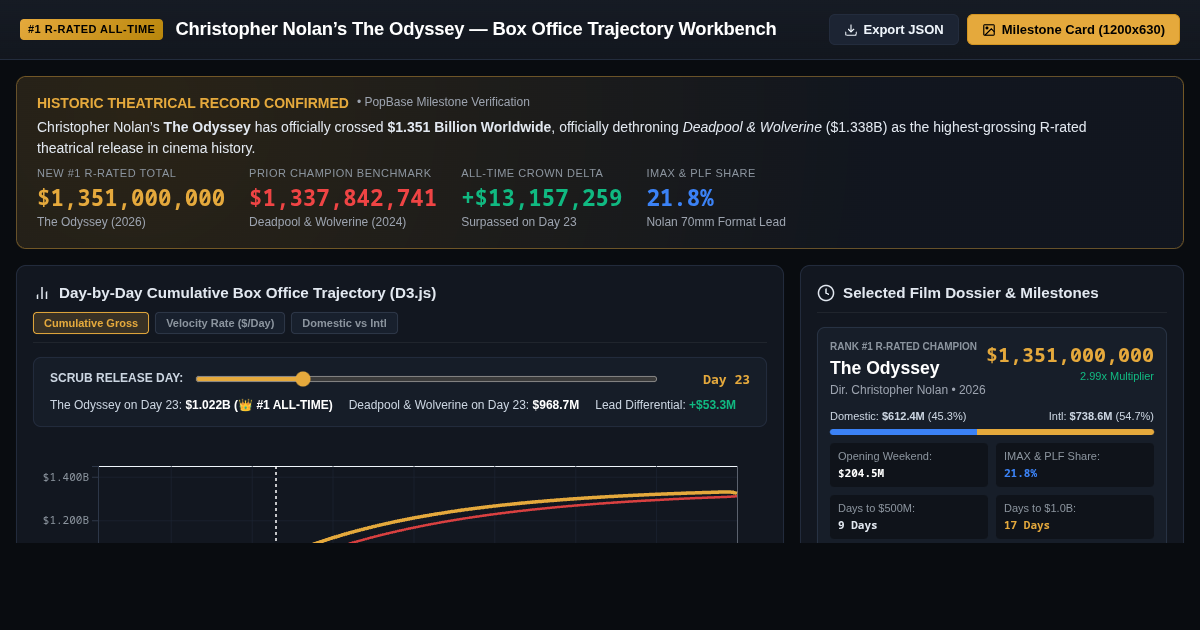
Task: Click the Days to $500M tile
Action: pyautogui.click(x=909, y=517)
